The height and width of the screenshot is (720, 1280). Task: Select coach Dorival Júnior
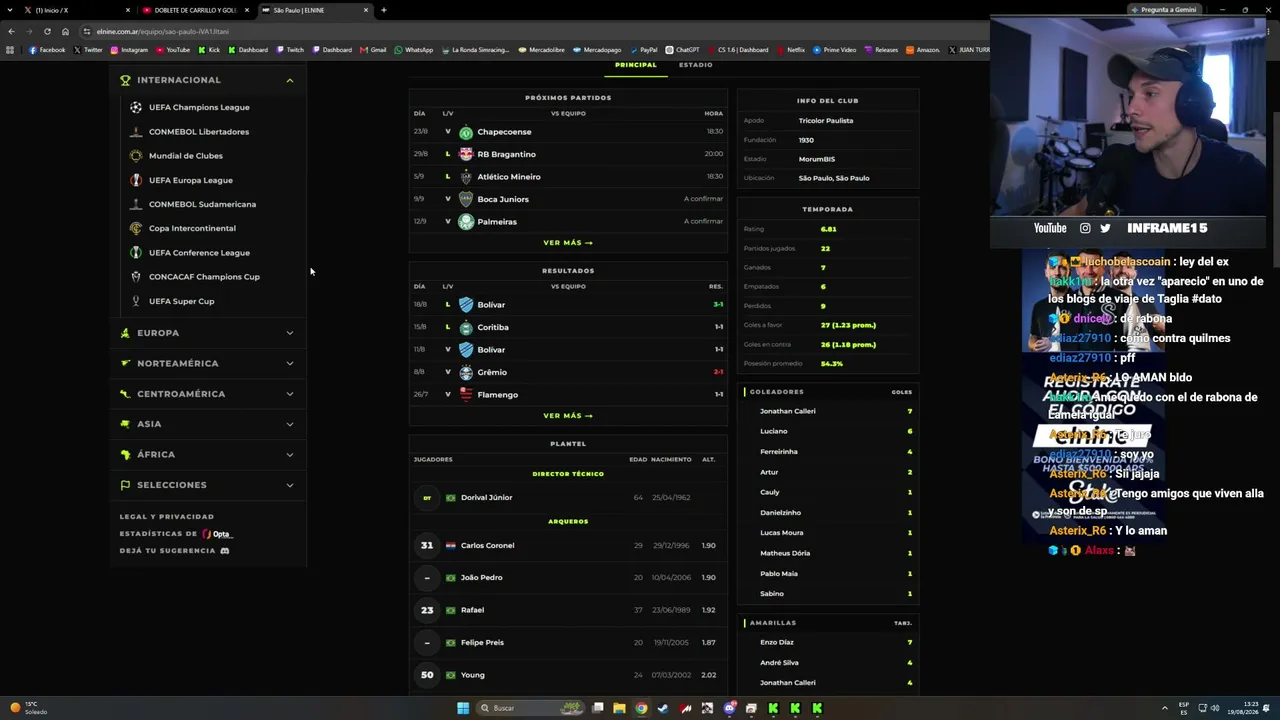[x=486, y=498]
